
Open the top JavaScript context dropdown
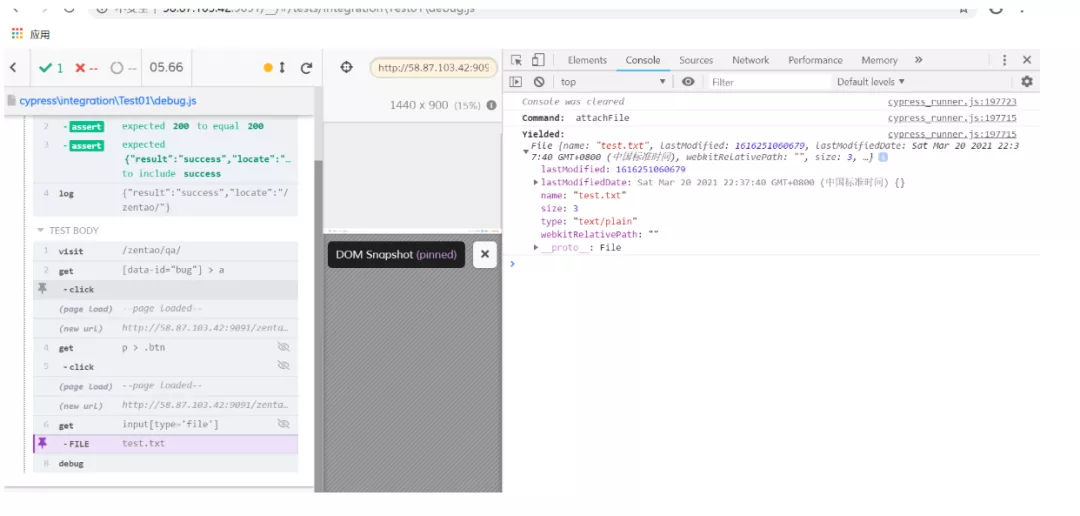614,81
